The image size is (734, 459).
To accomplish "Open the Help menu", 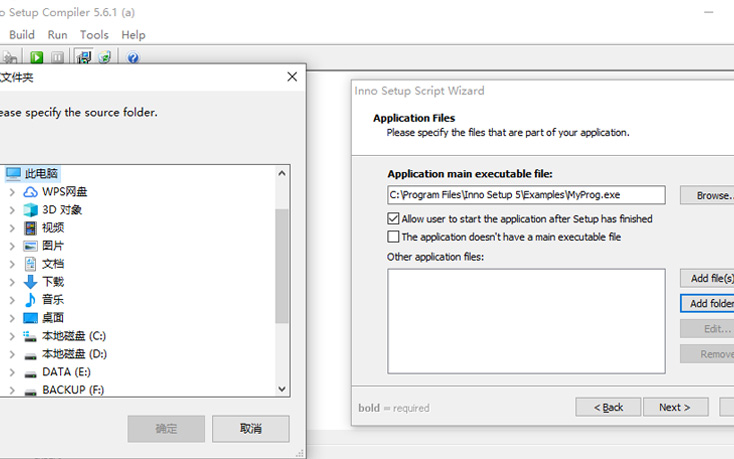I will click(x=133, y=35).
